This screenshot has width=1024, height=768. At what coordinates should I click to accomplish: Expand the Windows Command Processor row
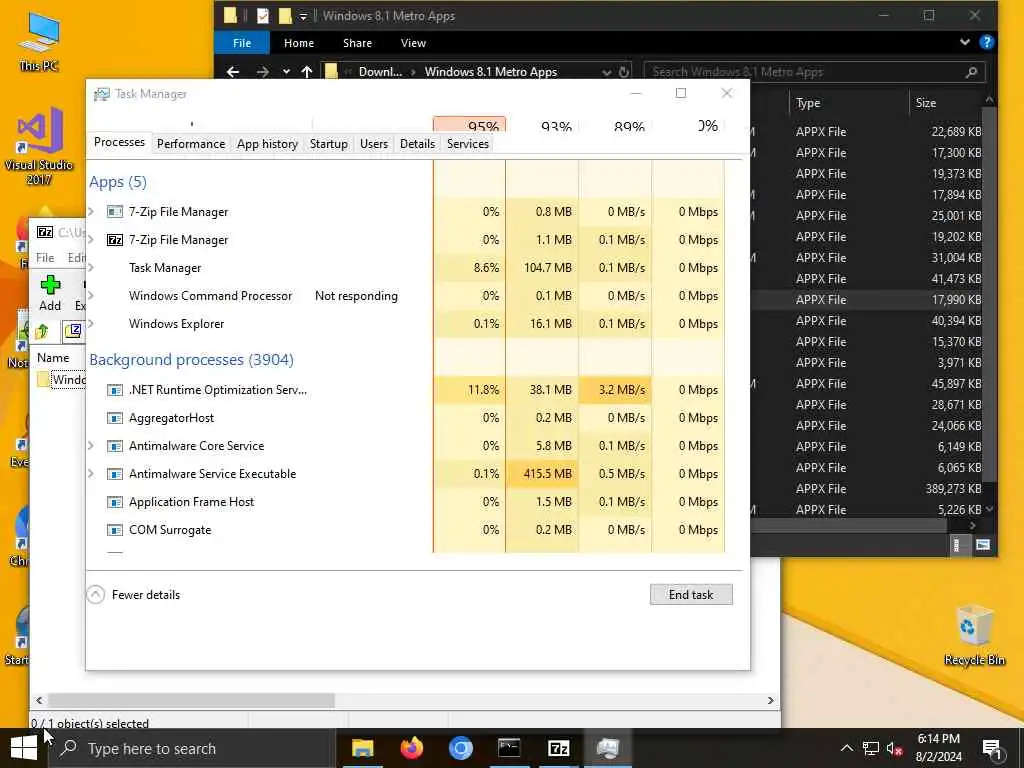91,296
